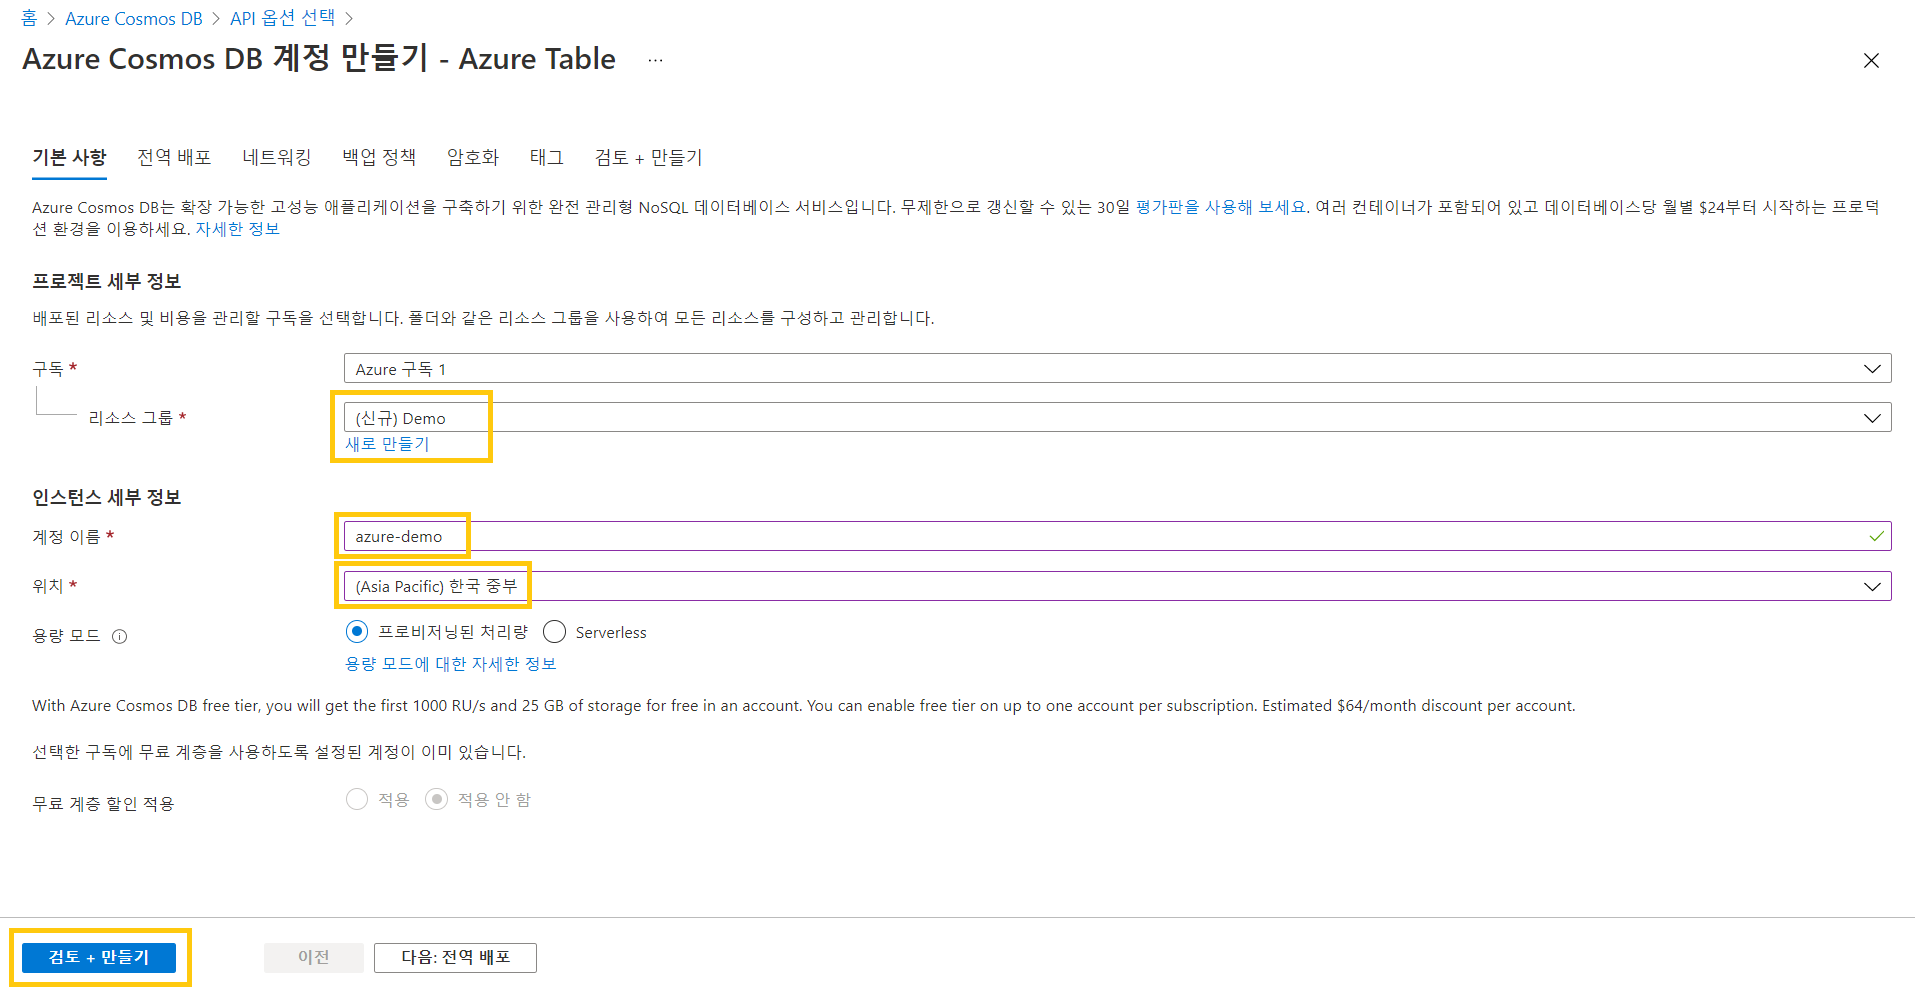Image resolution: width=1915 pixels, height=1007 pixels.
Task: Switch to the 기본 사항 tab
Action: point(69,157)
